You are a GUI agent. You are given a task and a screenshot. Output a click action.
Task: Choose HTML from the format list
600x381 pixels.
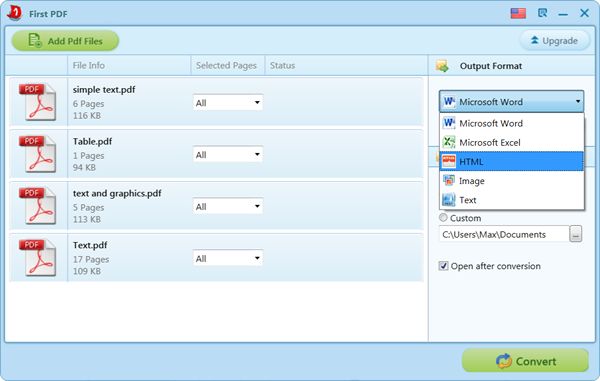click(x=512, y=161)
